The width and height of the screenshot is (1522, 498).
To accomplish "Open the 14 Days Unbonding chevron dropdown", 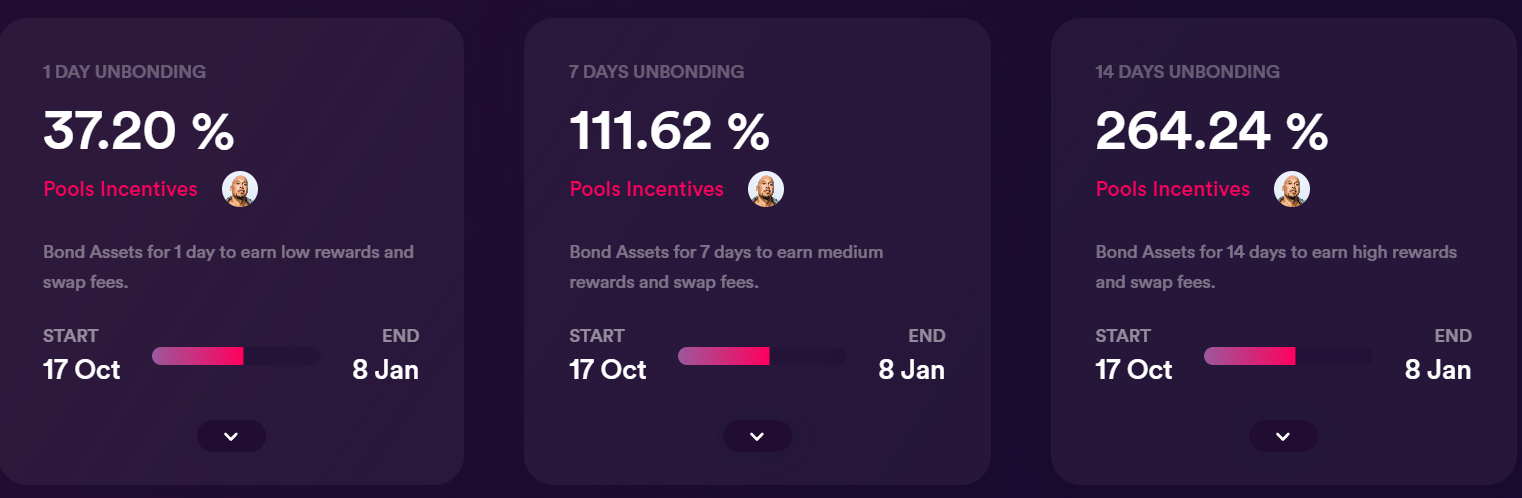I will [x=1283, y=436].
